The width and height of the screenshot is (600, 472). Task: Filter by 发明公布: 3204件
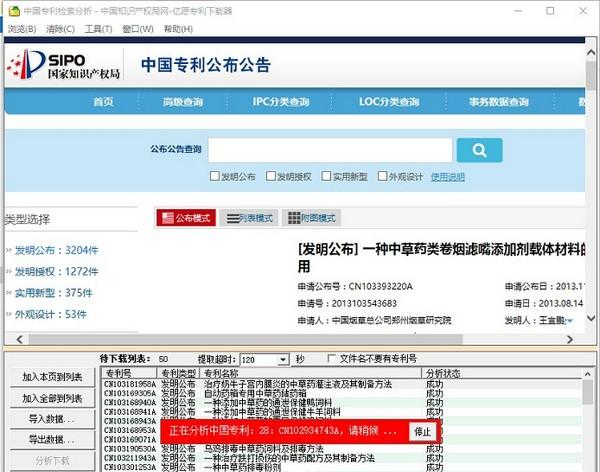(x=56, y=250)
